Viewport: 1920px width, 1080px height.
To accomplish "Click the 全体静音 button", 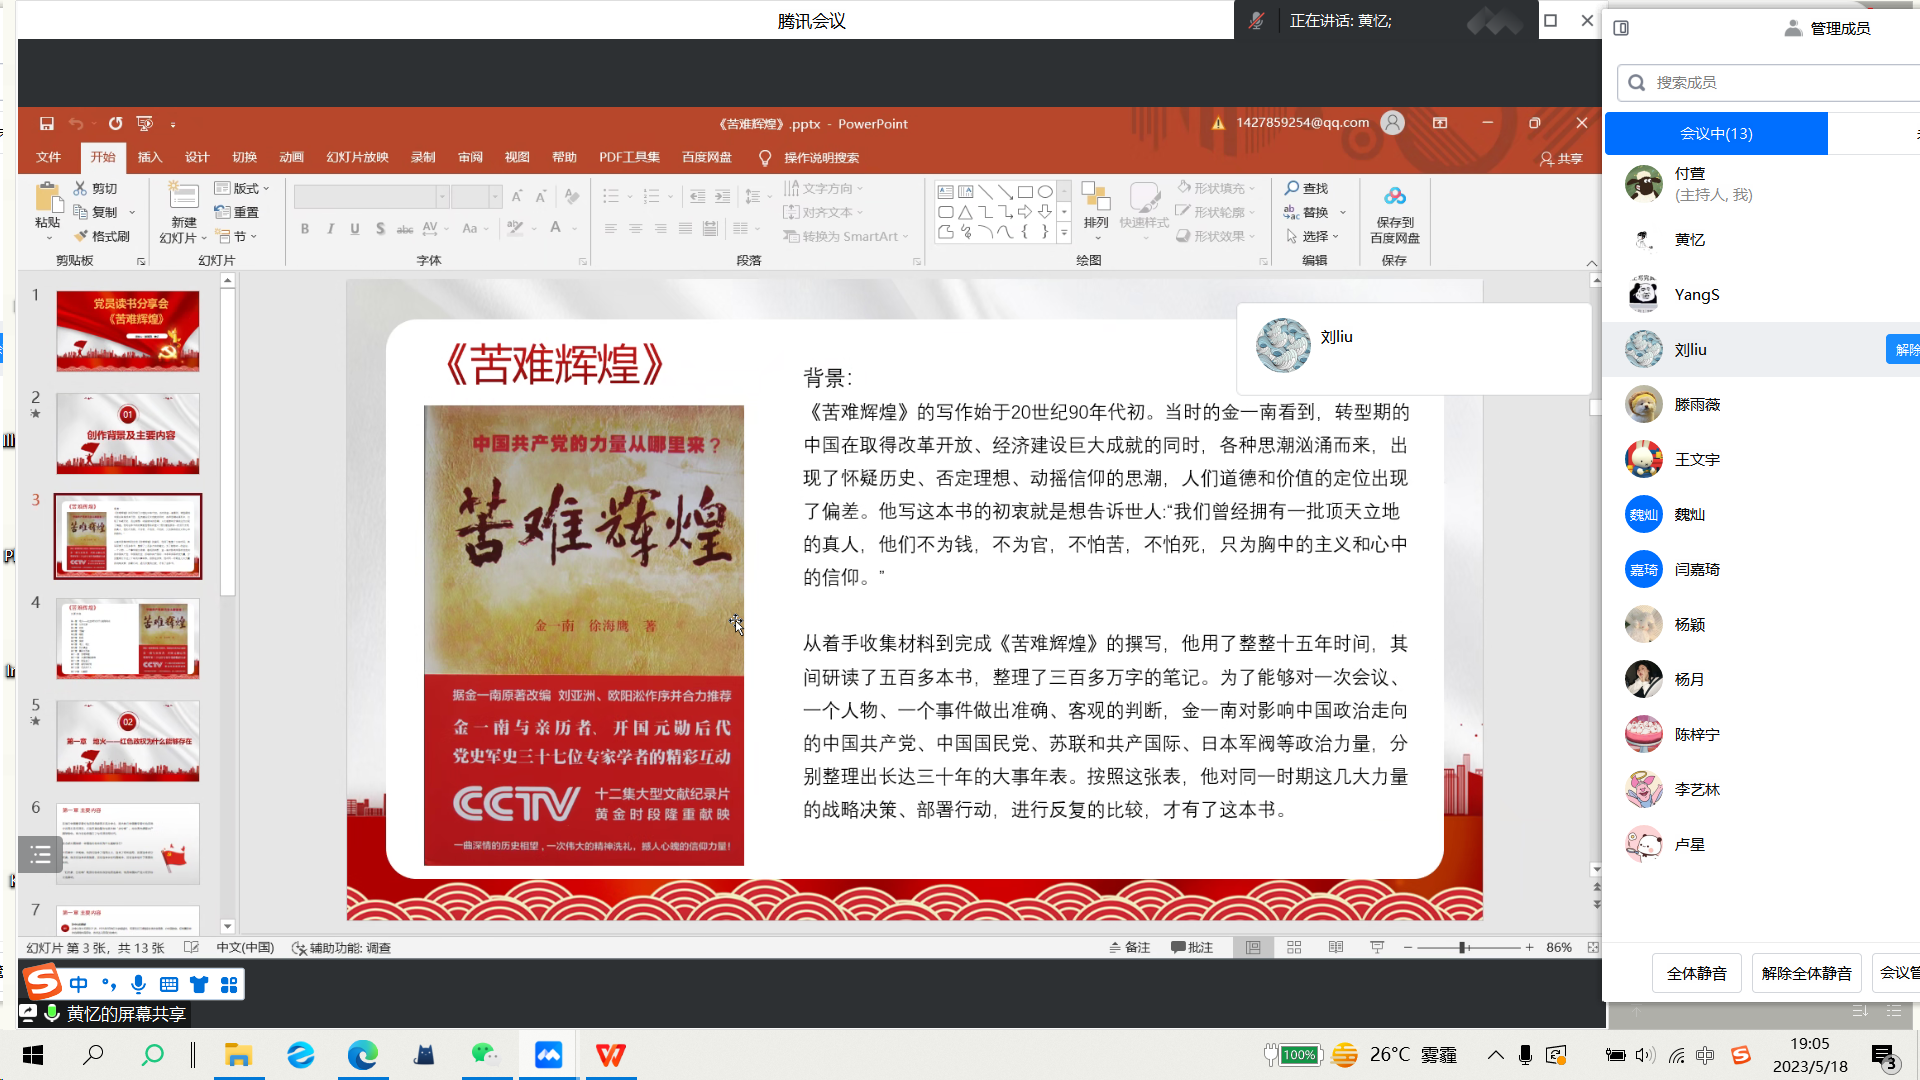I will coord(1696,973).
